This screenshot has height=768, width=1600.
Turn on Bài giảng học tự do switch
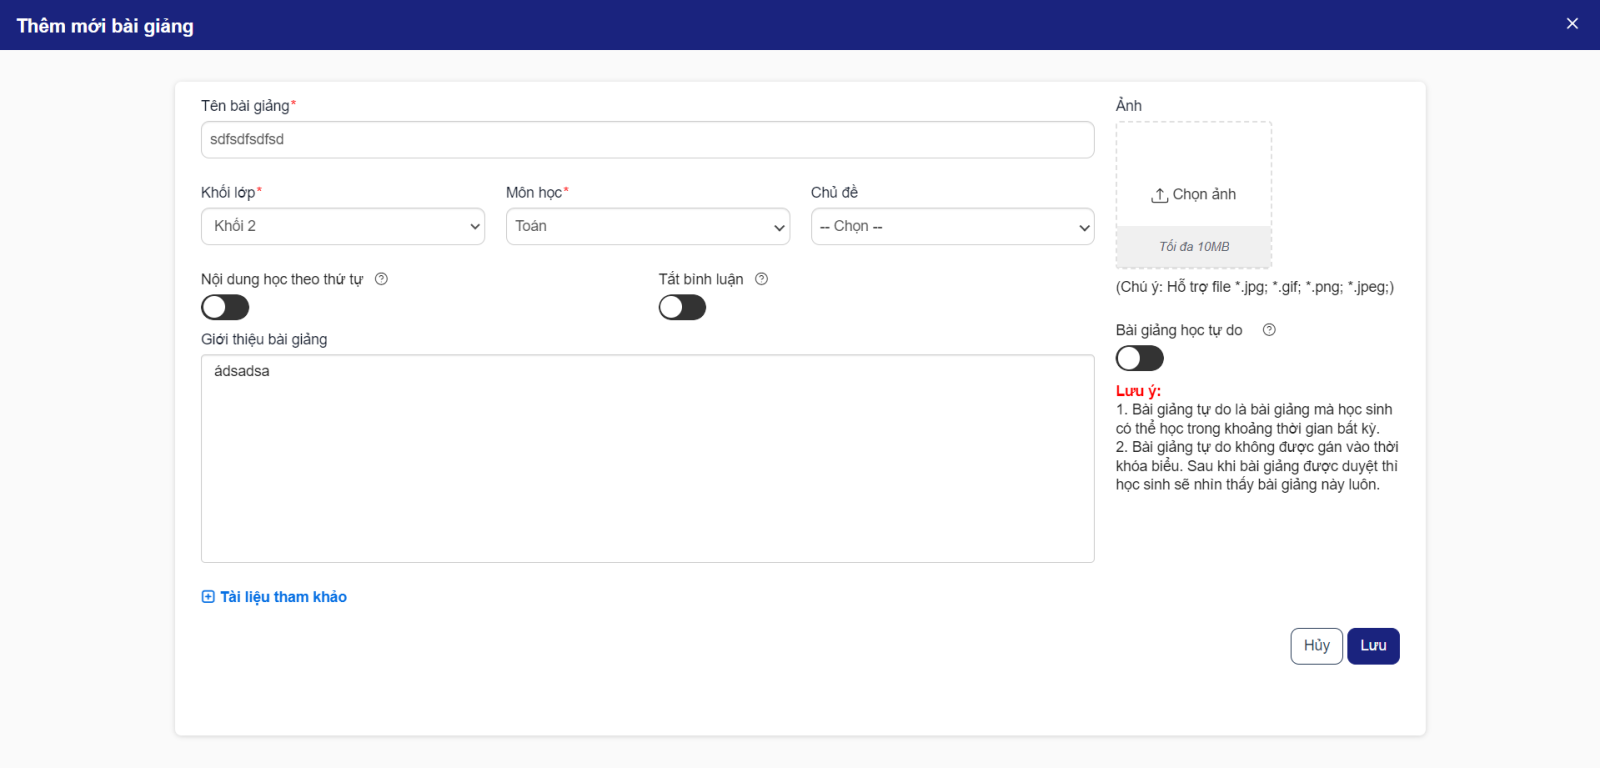click(x=1139, y=358)
